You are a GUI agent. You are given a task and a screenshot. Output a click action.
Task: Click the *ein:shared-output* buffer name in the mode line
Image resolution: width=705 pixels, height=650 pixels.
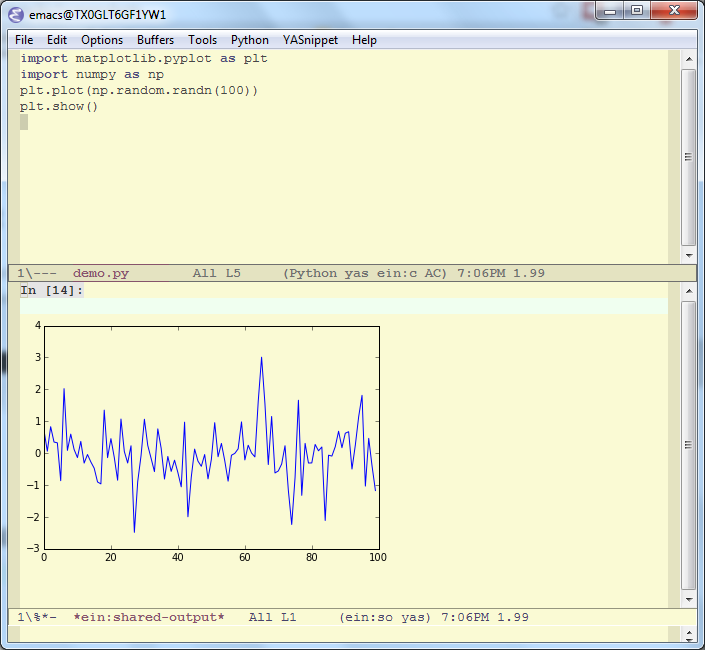click(149, 617)
